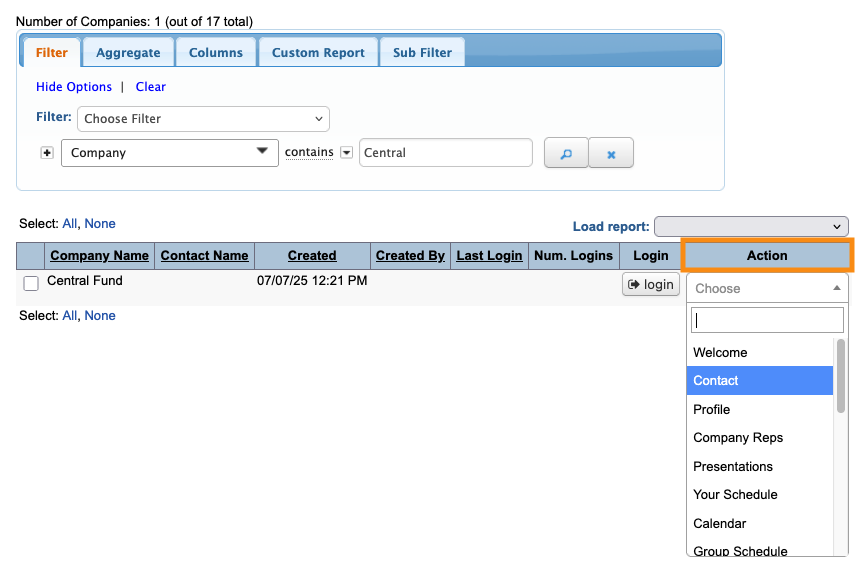This screenshot has height=575, width=868.
Task: Open the Columns tab
Action: (216, 53)
